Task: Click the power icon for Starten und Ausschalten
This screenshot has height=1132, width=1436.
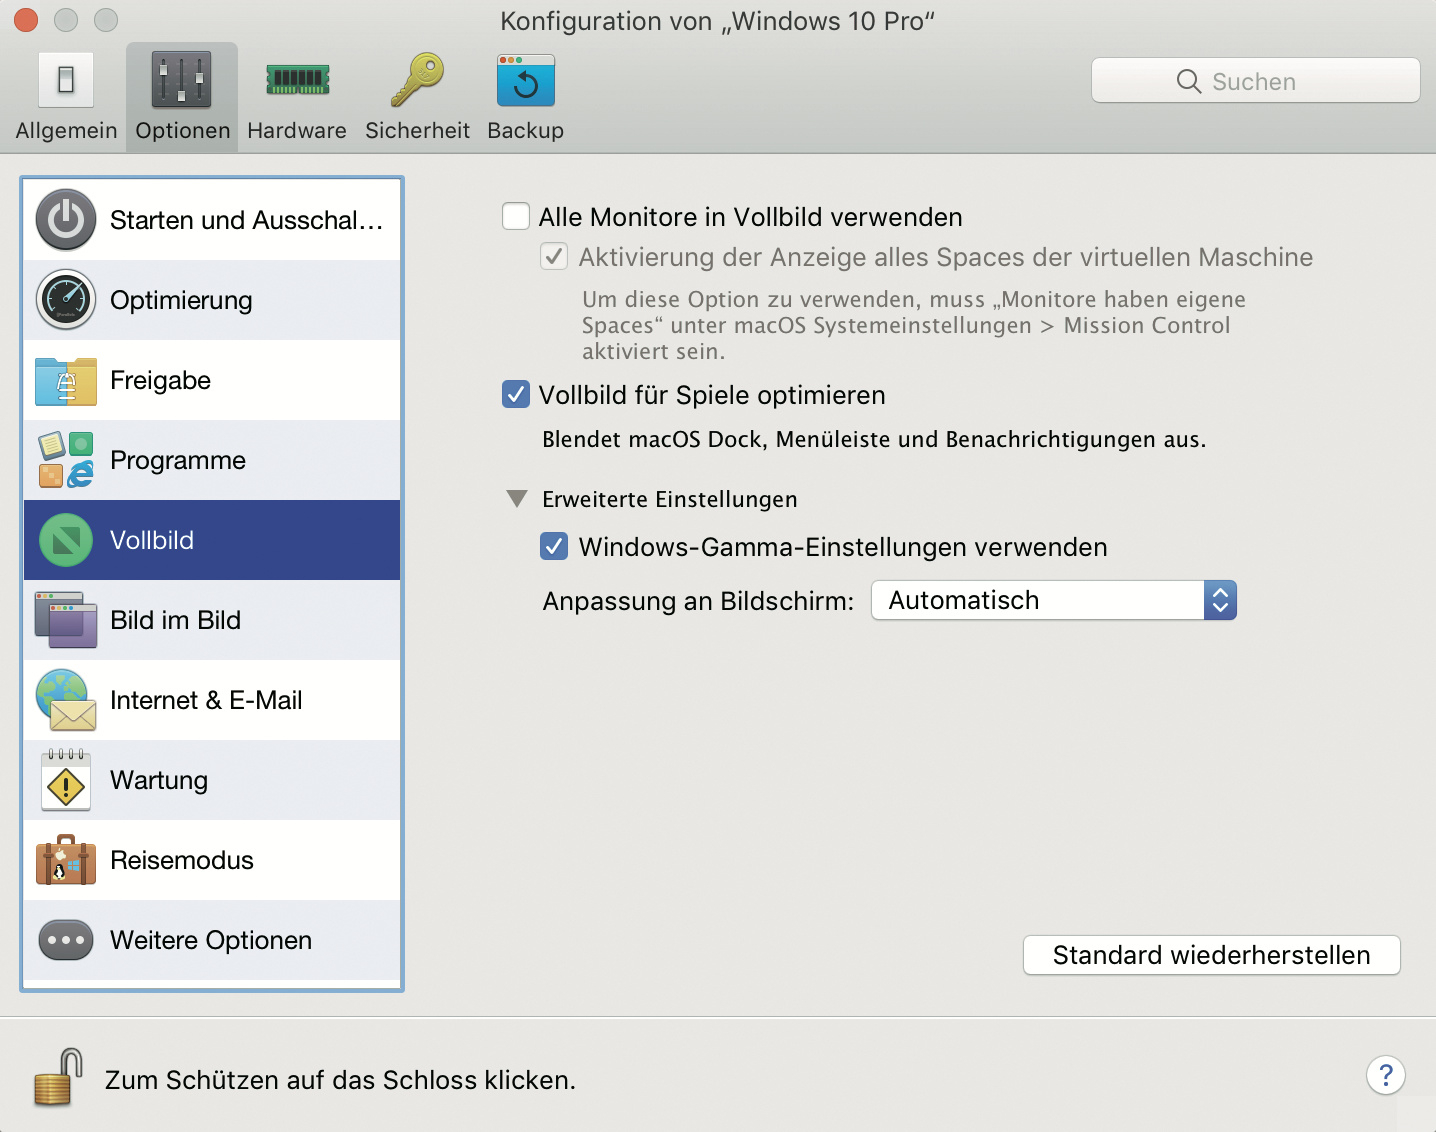Action: (66, 220)
